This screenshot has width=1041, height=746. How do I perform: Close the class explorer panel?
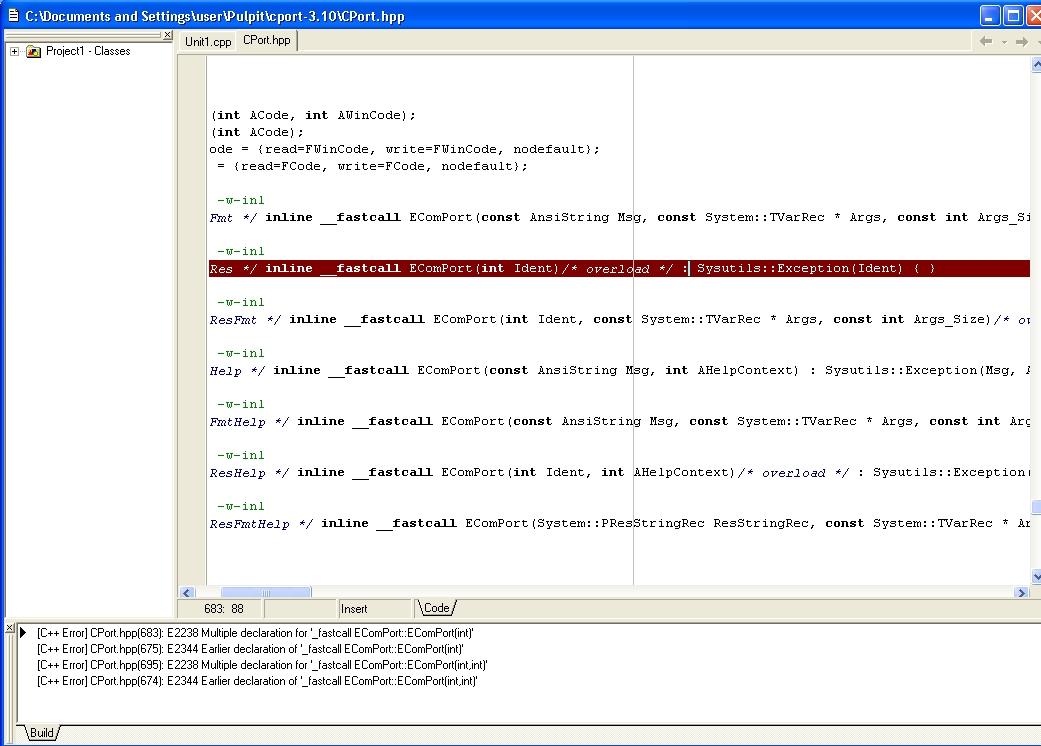(168, 35)
